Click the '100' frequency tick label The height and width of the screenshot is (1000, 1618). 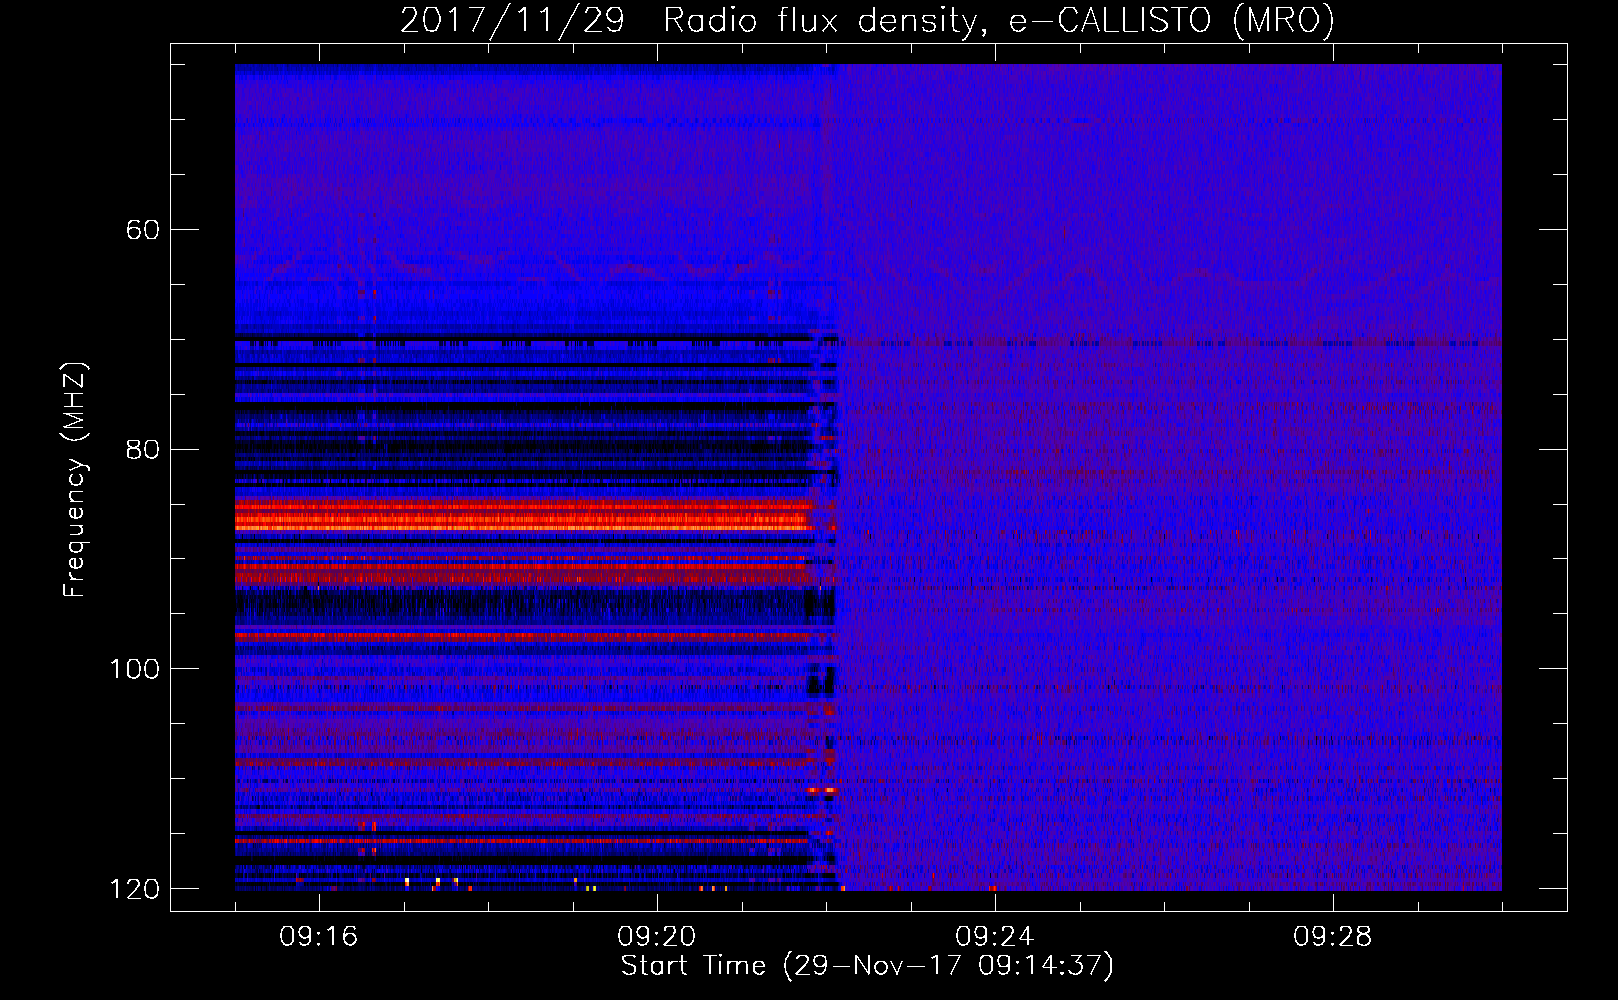tap(134, 669)
